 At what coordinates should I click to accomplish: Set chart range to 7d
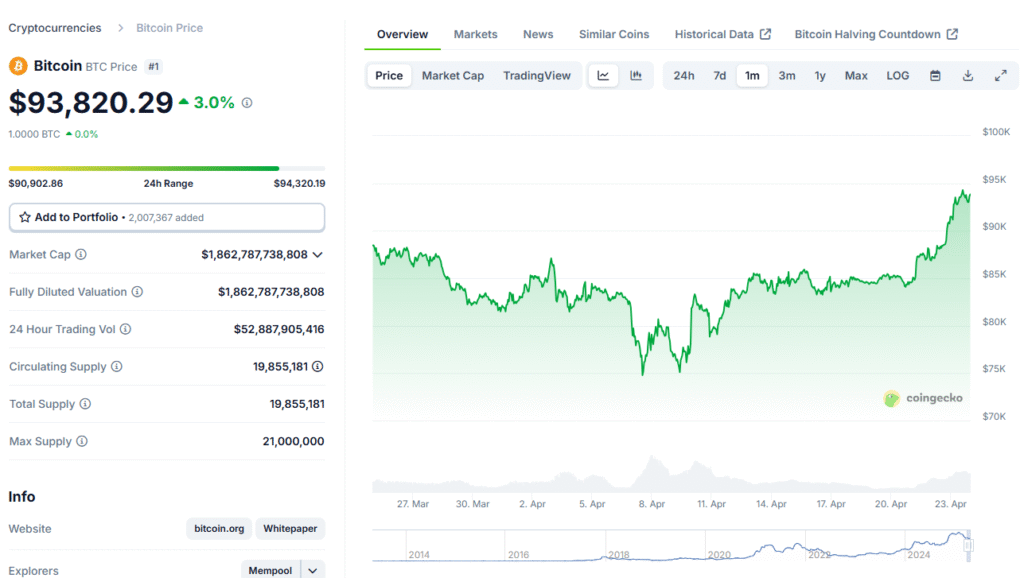(720, 76)
